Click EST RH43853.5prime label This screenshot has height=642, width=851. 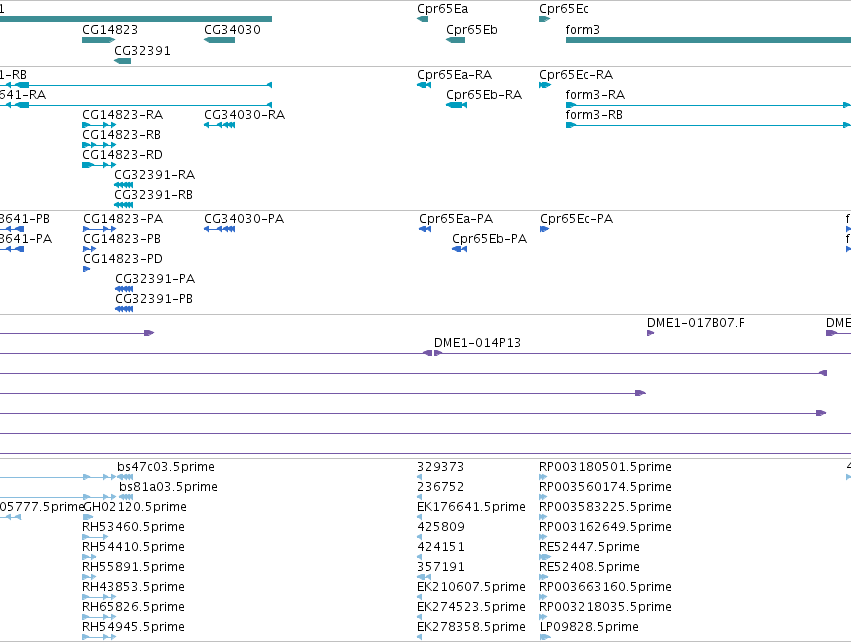[134, 587]
